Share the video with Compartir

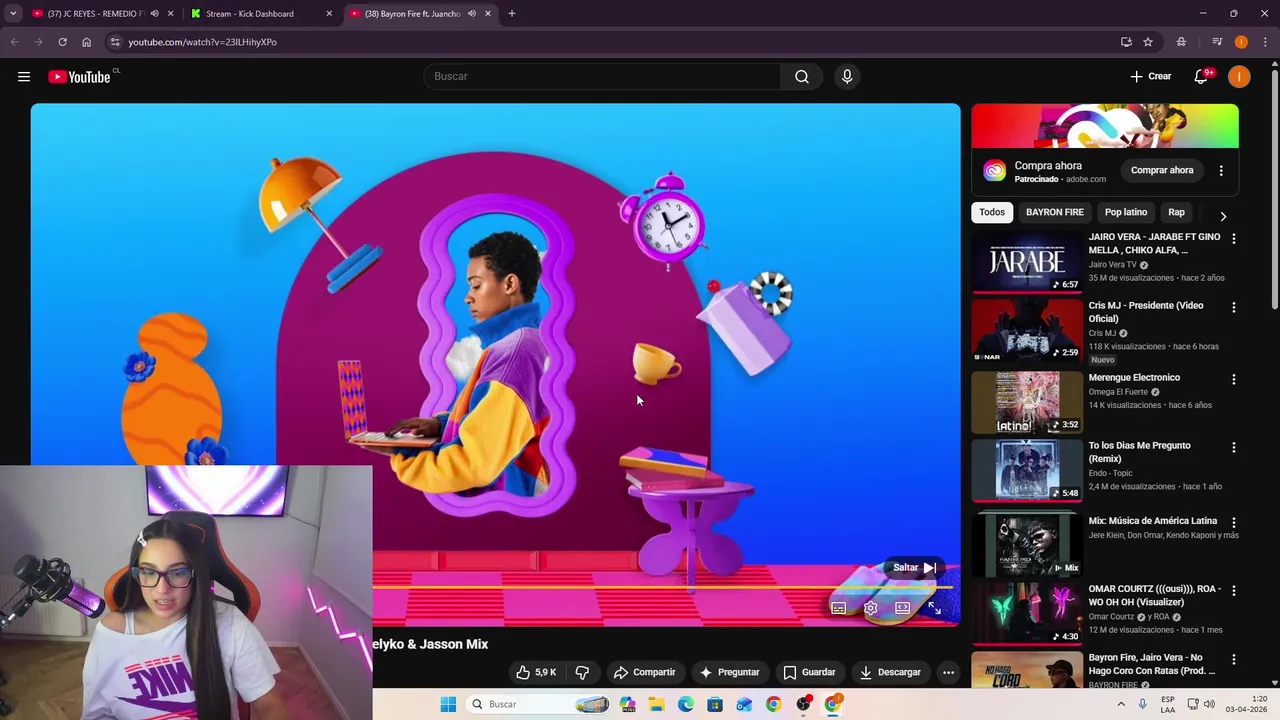pyautogui.click(x=644, y=672)
